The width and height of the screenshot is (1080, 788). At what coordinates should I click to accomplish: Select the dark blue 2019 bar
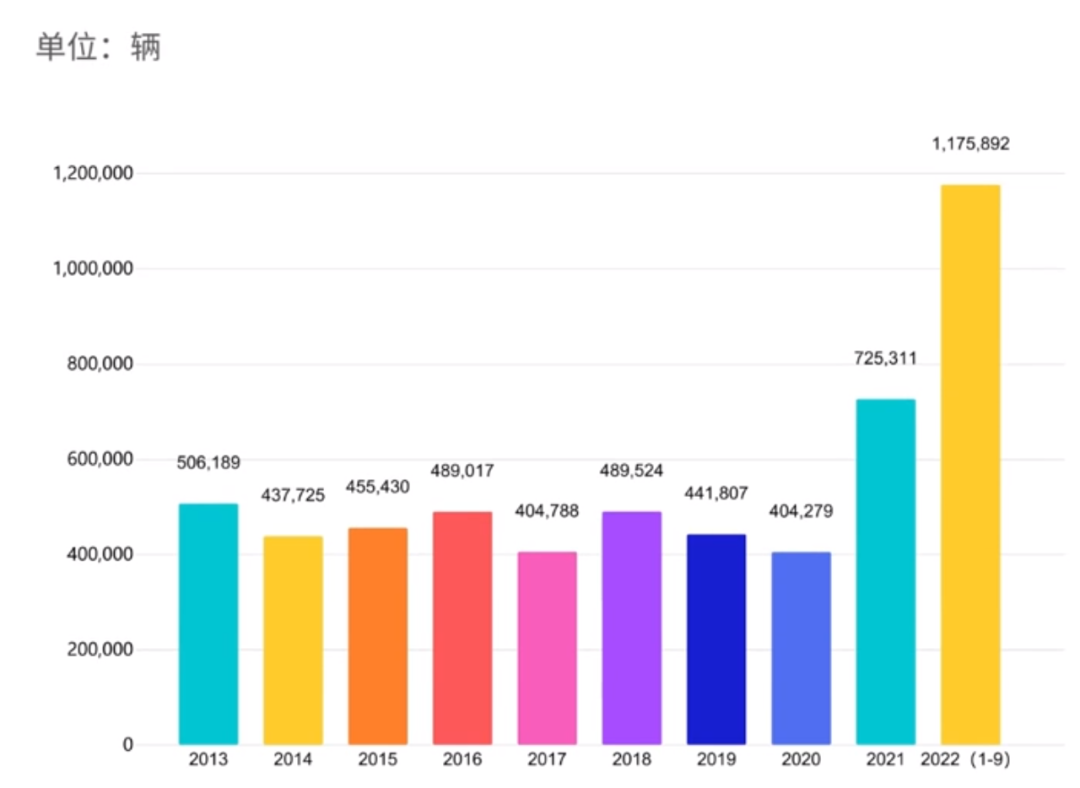716,640
